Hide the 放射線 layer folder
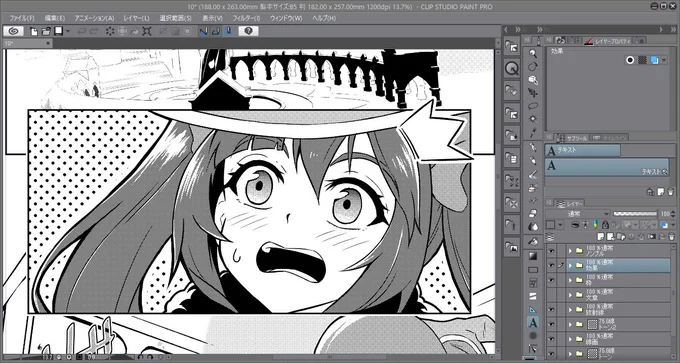 coord(551,309)
